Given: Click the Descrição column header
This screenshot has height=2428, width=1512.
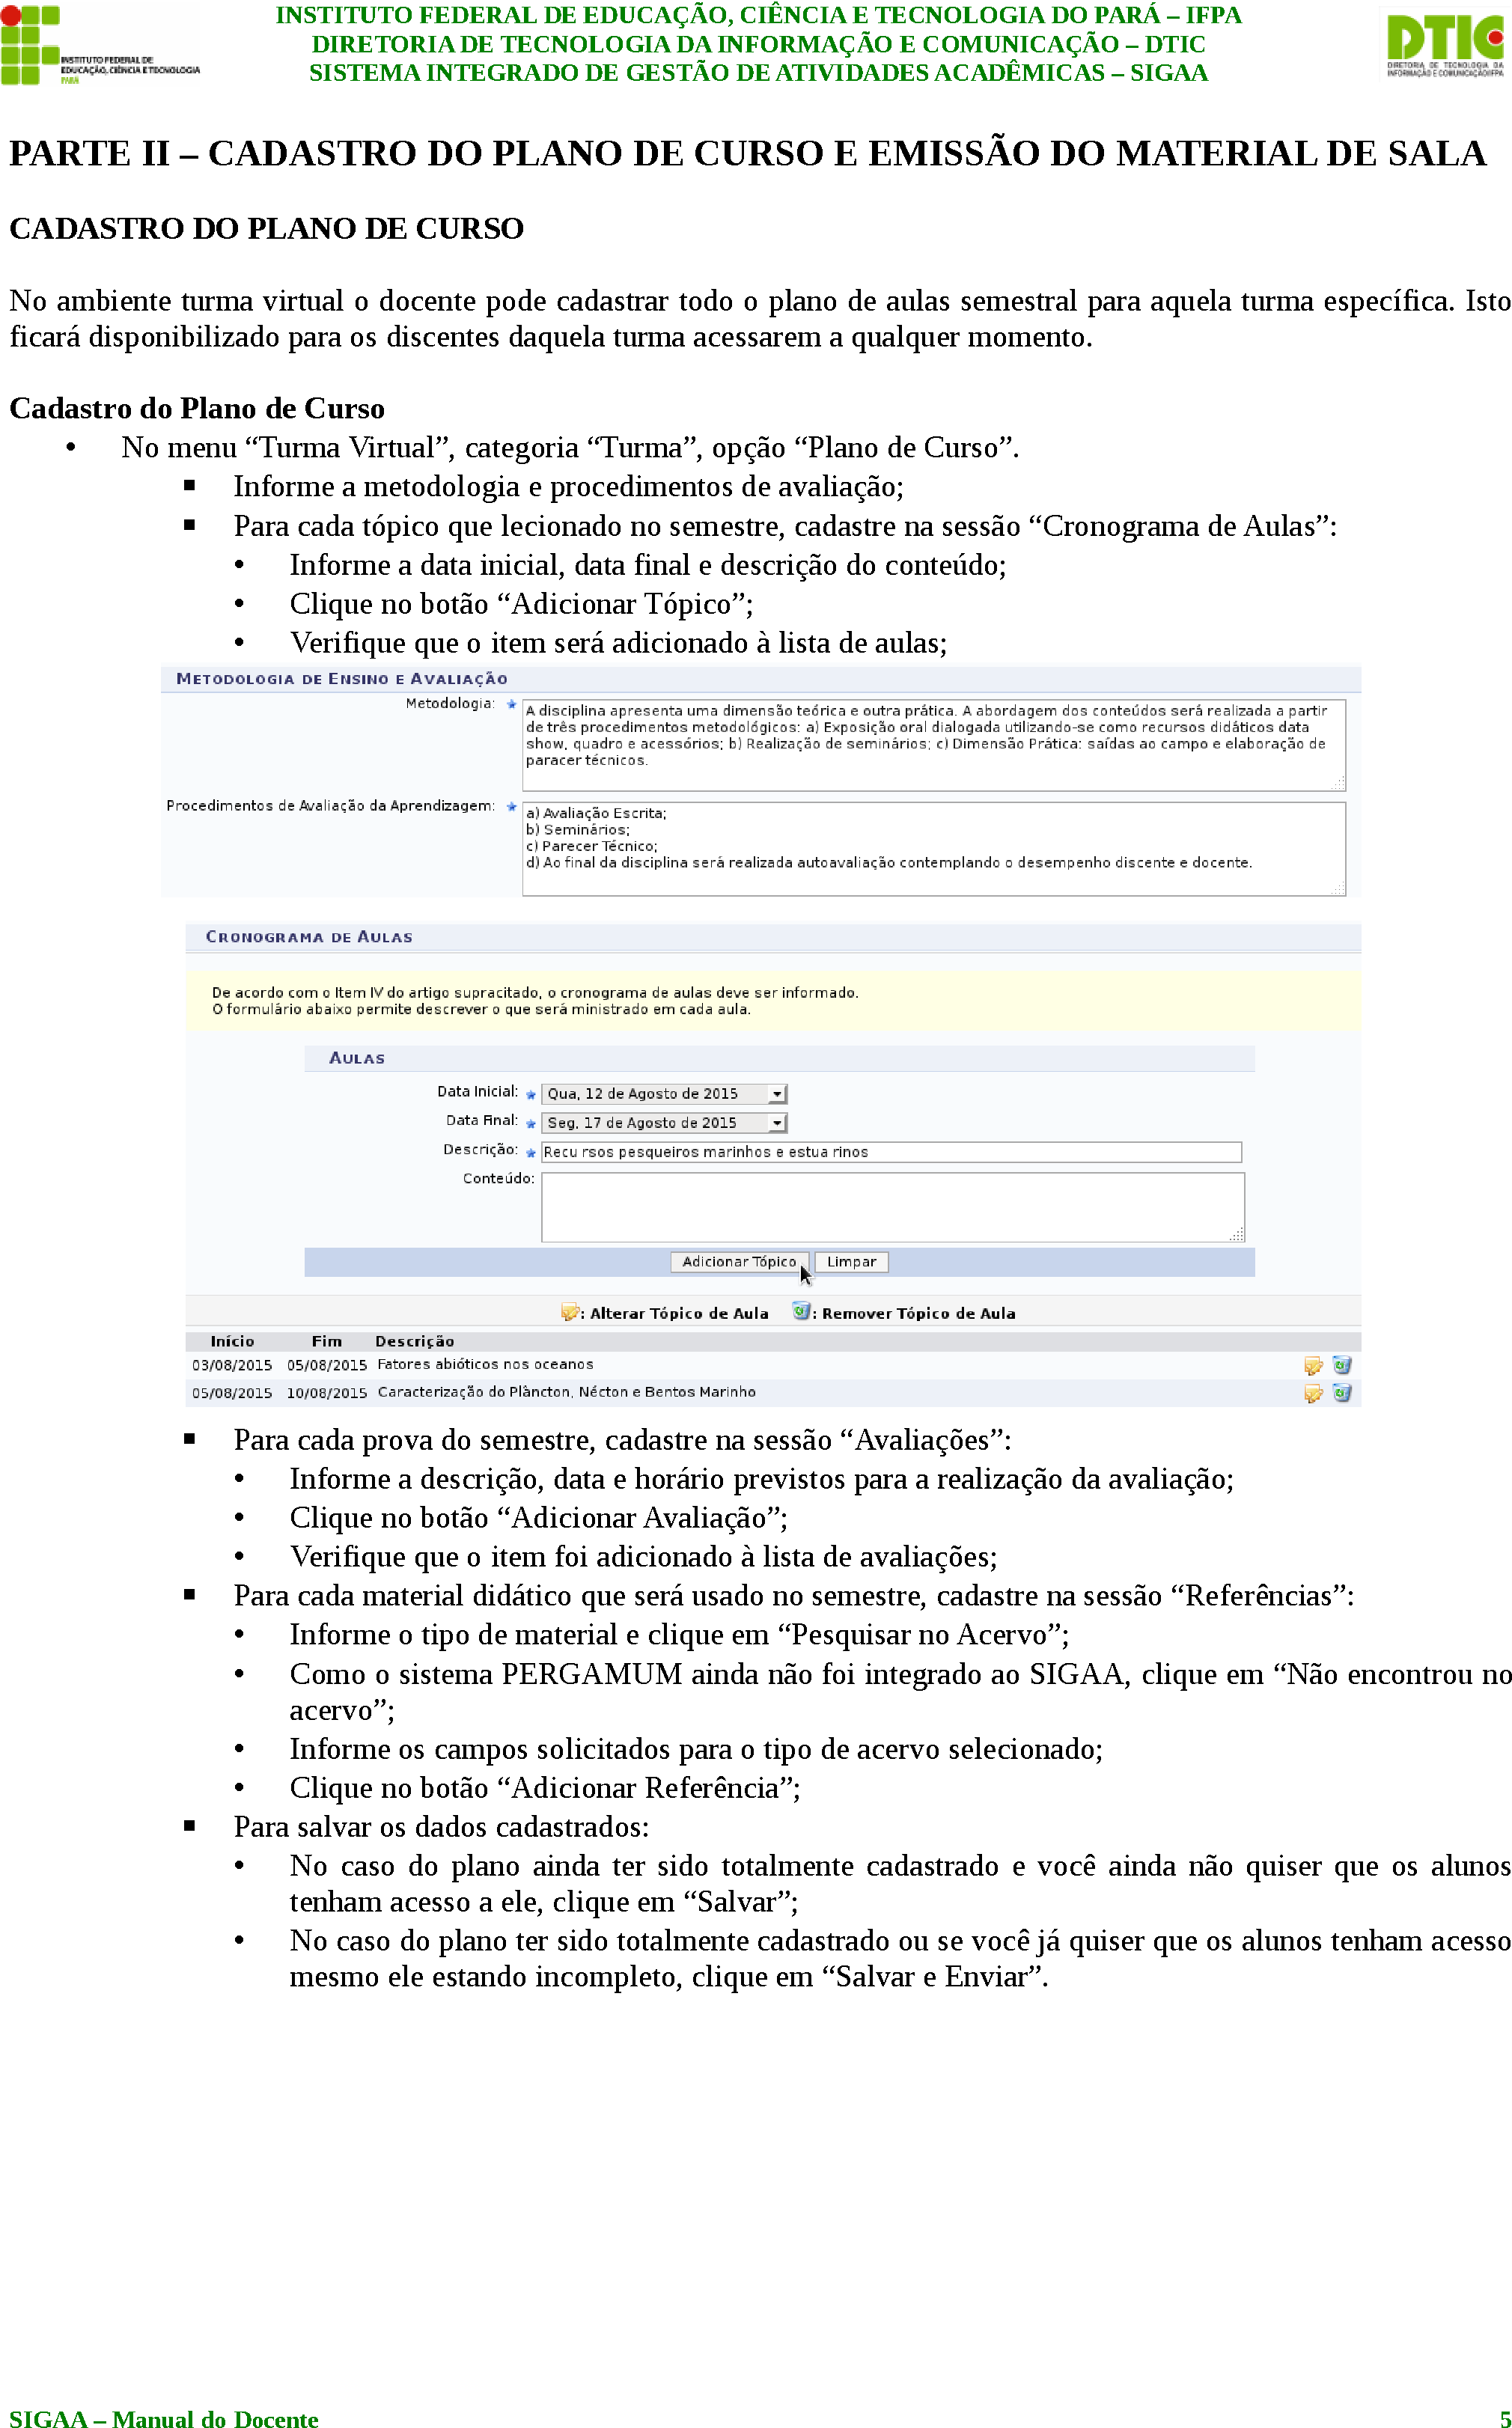Looking at the screenshot, I should pyautogui.click(x=414, y=1341).
